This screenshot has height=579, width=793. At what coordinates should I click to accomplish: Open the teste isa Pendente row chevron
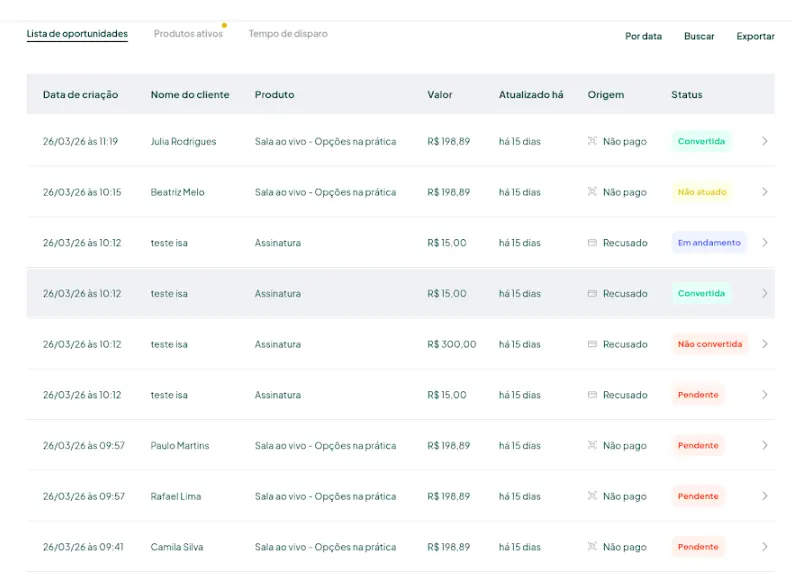765,394
